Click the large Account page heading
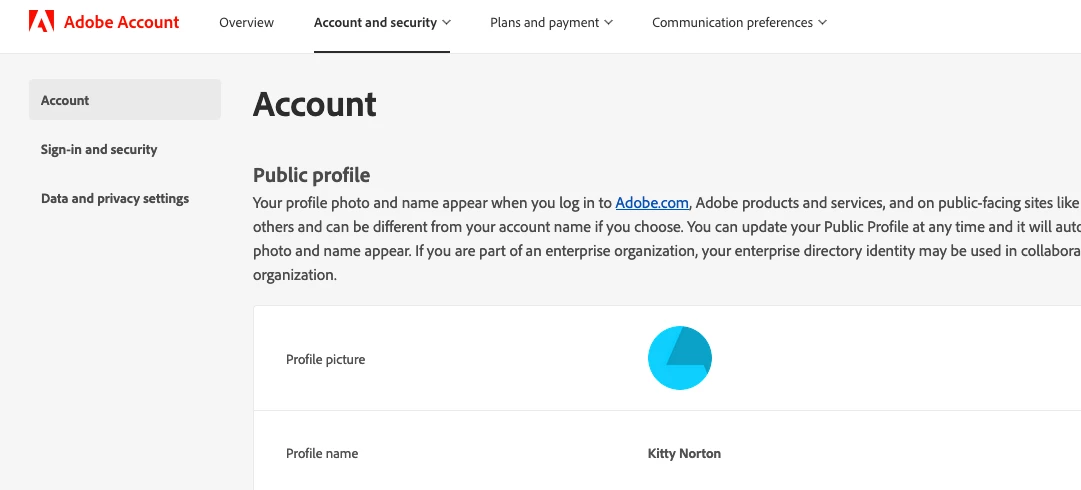This screenshot has width=1081, height=490. click(x=315, y=104)
